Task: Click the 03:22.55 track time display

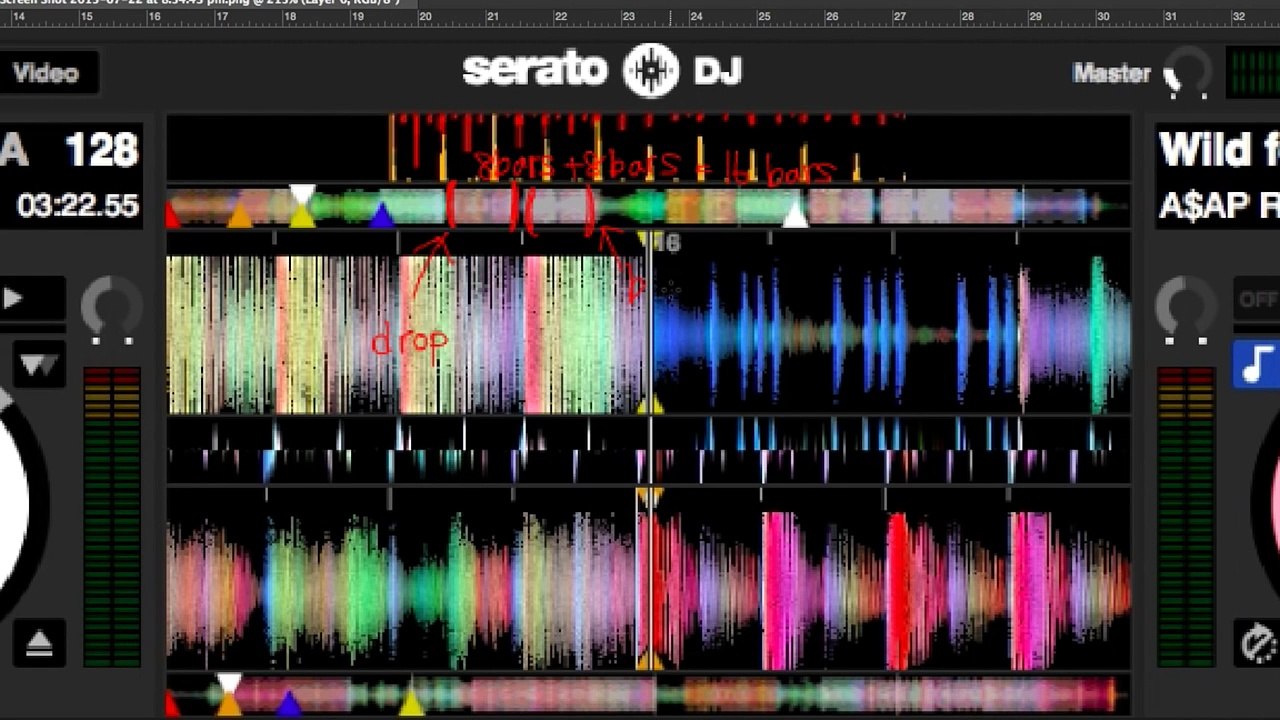Action: point(77,206)
